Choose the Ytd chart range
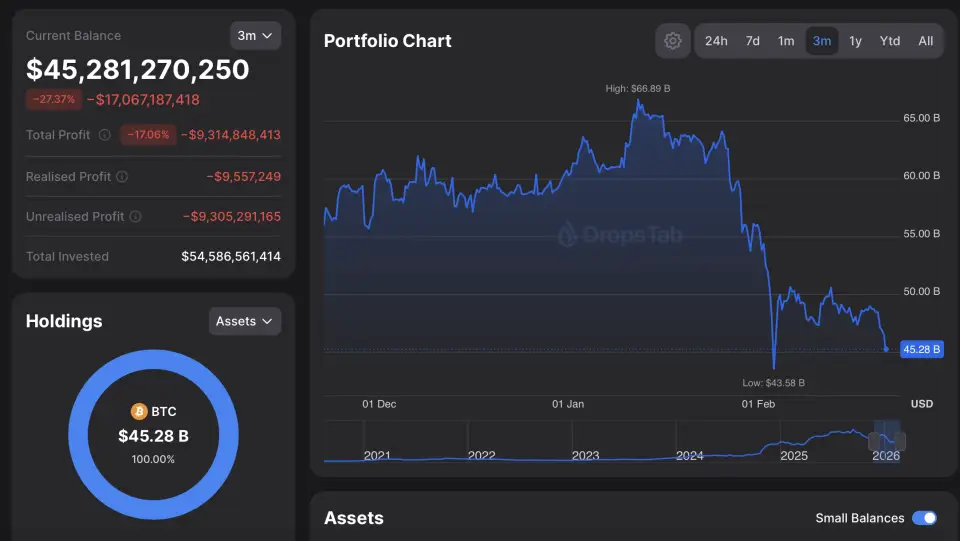The height and width of the screenshot is (541, 960). (x=889, y=41)
